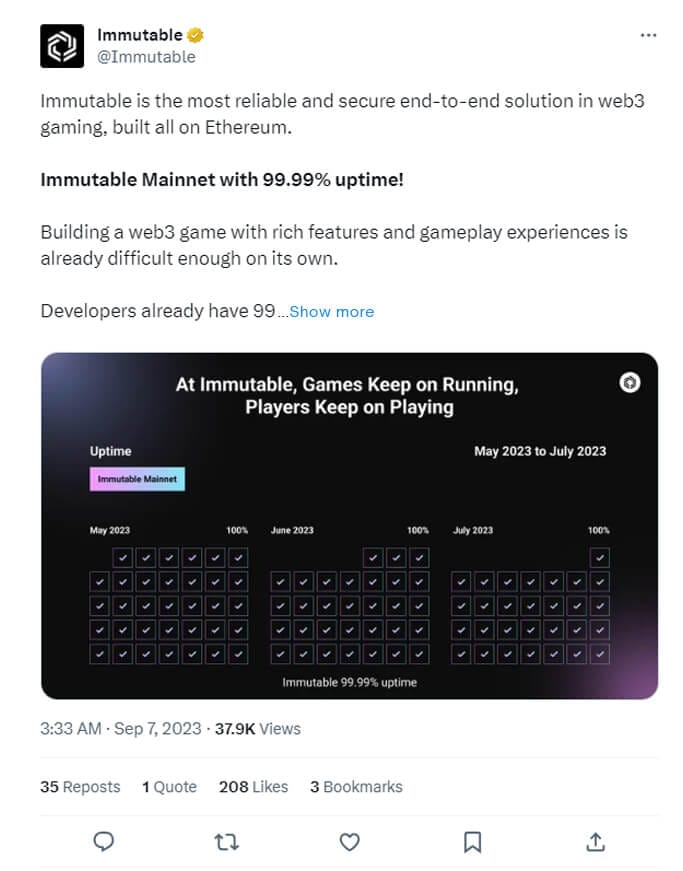683x871 pixels.
Task: Click the share upload icon
Action: point(595,842)
